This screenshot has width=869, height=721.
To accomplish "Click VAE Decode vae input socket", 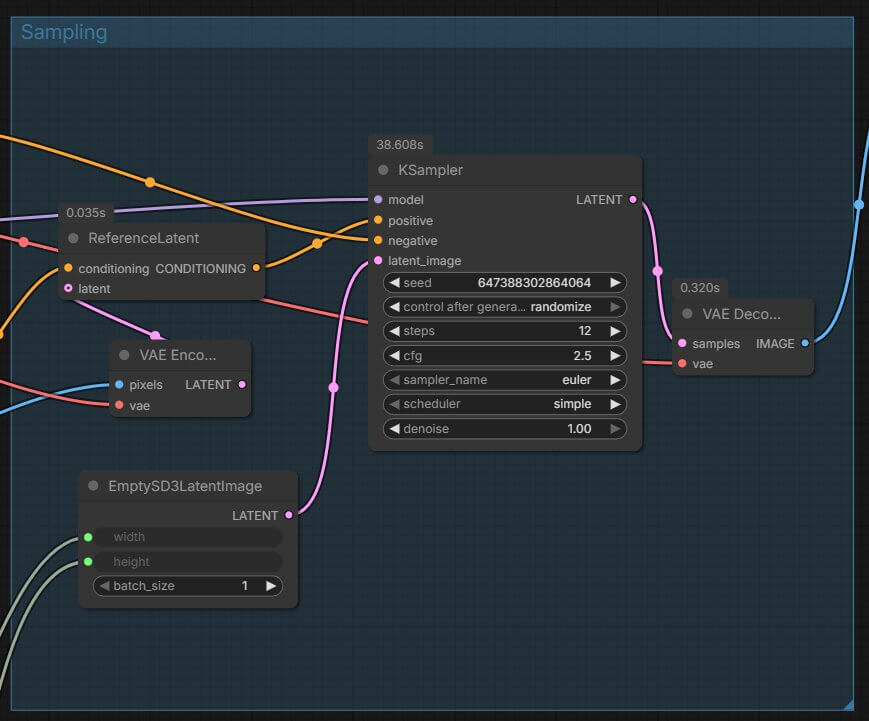I will point(682,364).
